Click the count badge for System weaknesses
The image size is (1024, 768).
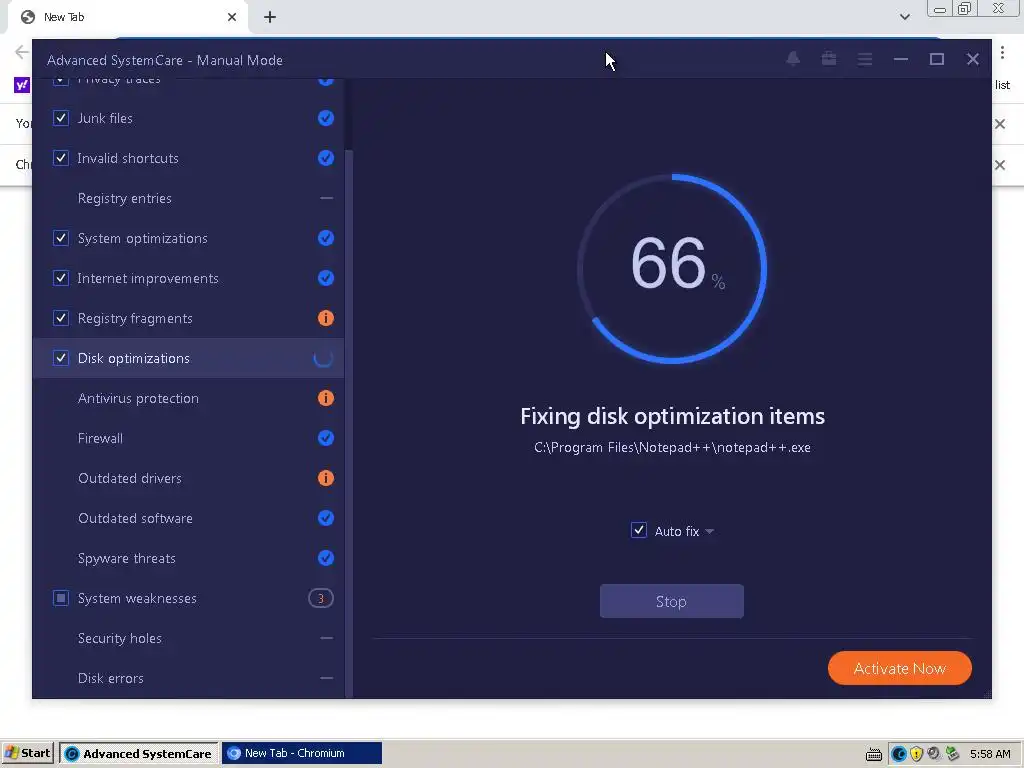321,598
